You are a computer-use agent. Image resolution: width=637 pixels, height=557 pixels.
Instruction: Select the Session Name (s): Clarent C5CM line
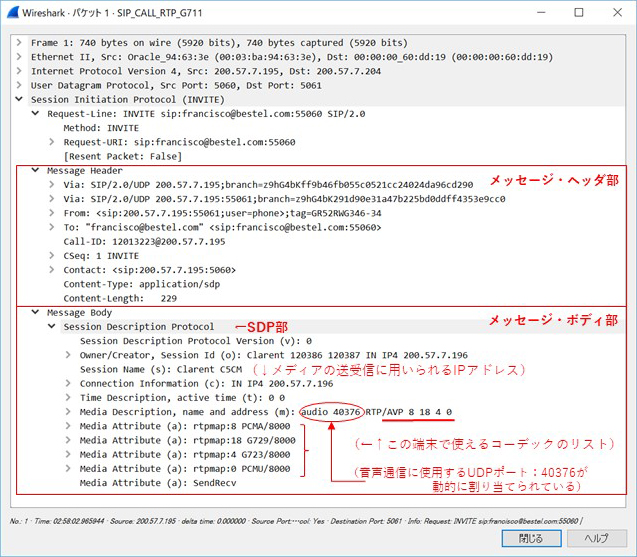point(161,369)
